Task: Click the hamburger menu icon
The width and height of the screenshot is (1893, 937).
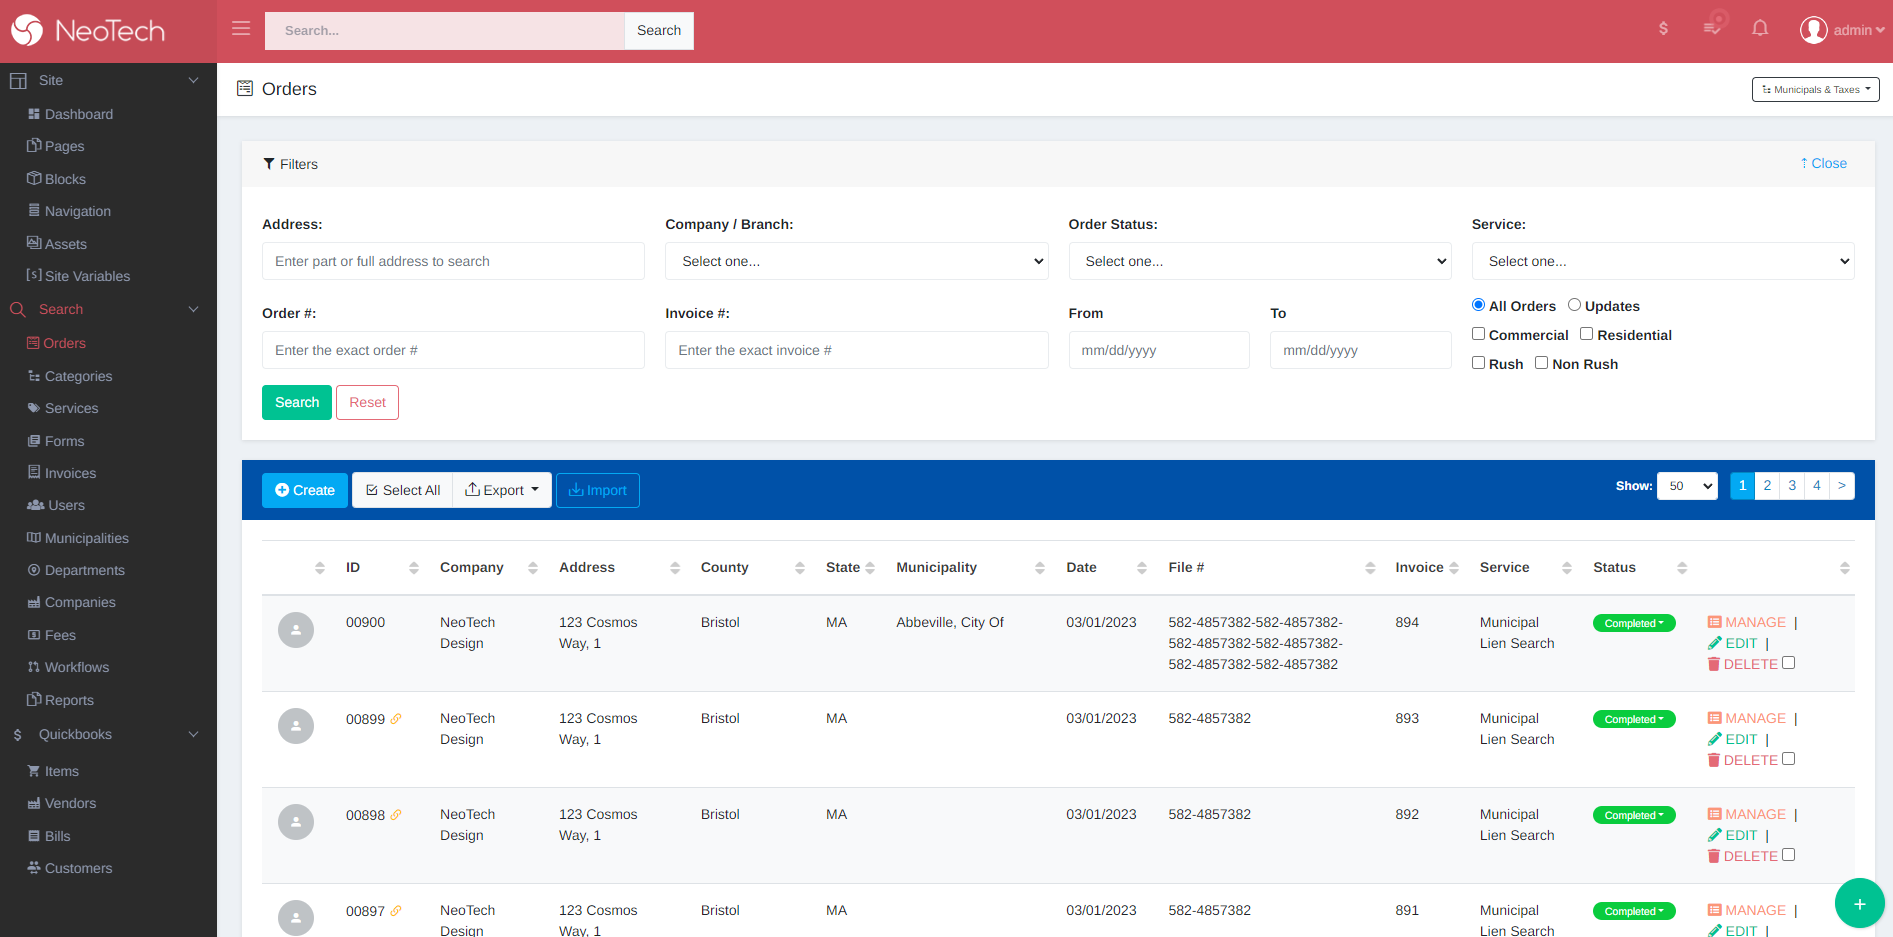Action: tap(241, 29)
